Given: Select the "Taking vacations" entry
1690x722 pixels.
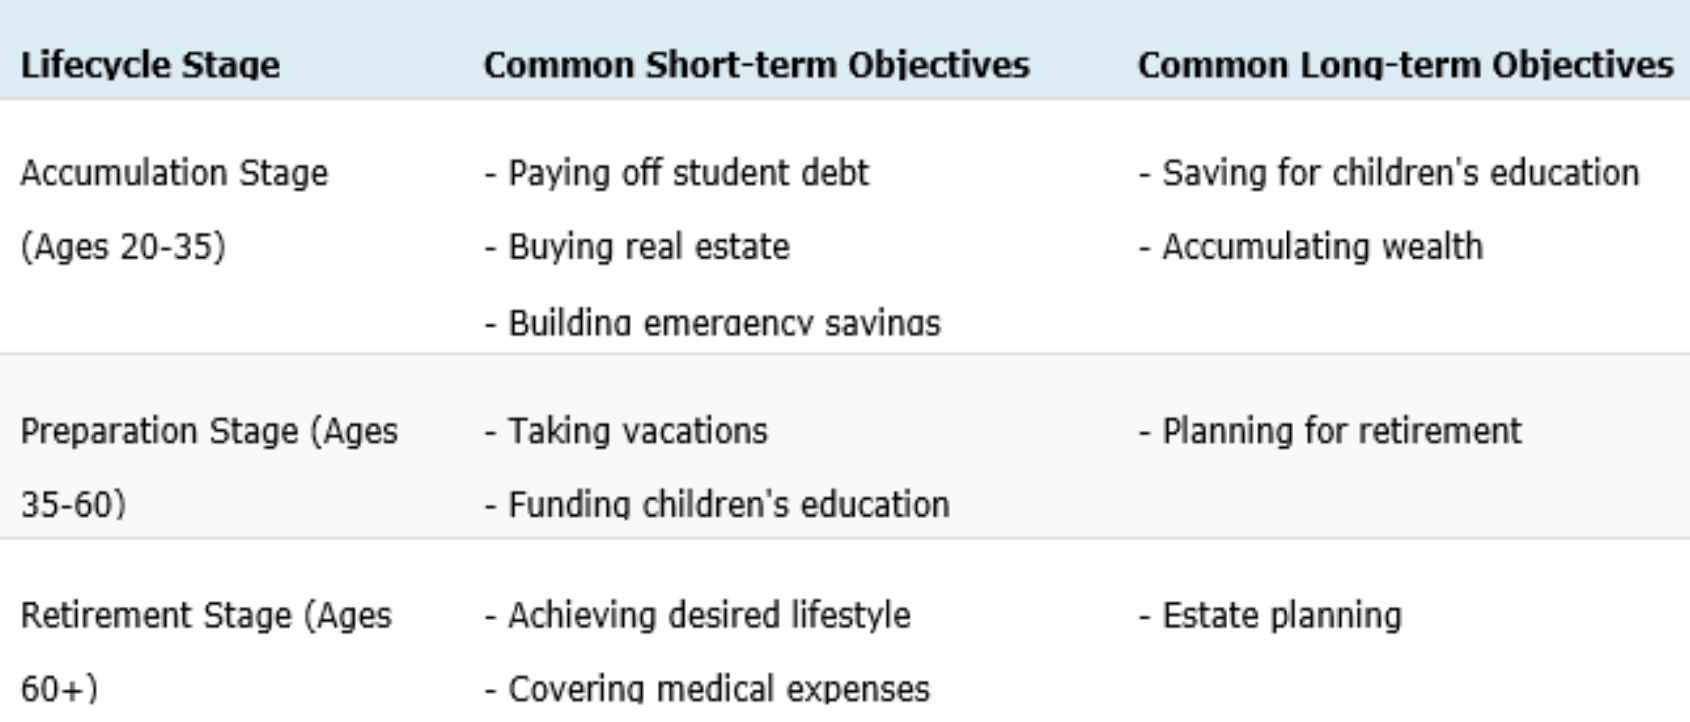Looking at the screenshot, I should [x=637, y=431].
